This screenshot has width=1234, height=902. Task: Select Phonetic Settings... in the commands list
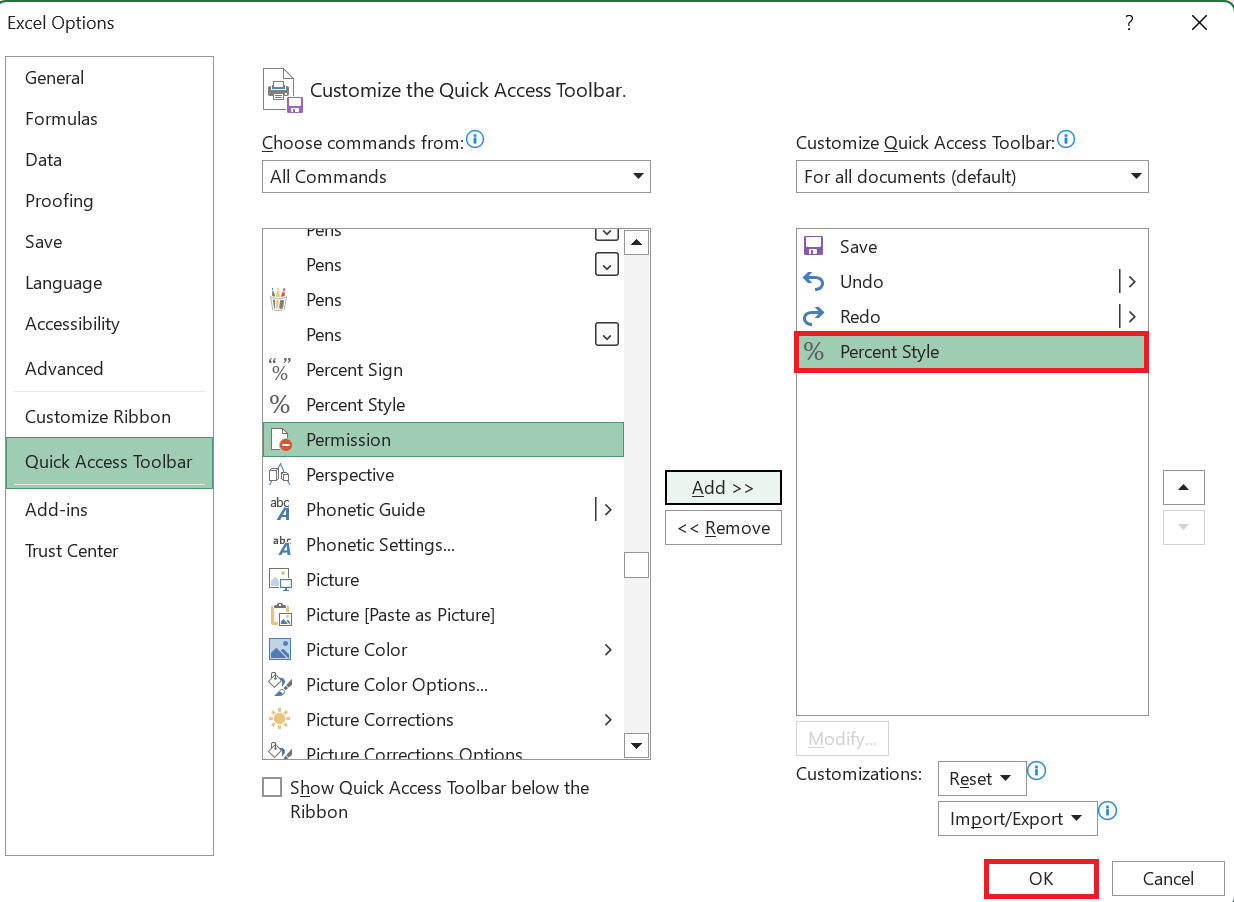pos(443,545)
